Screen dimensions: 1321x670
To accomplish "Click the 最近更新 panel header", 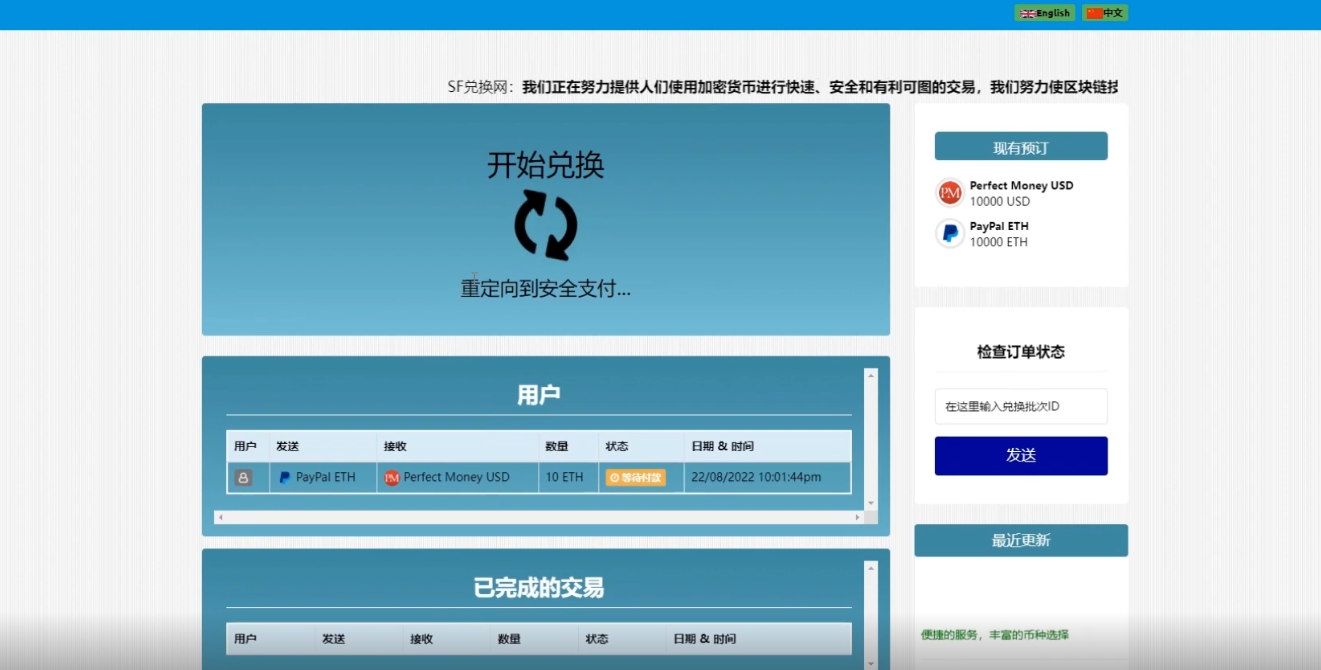I will 1020,540.
